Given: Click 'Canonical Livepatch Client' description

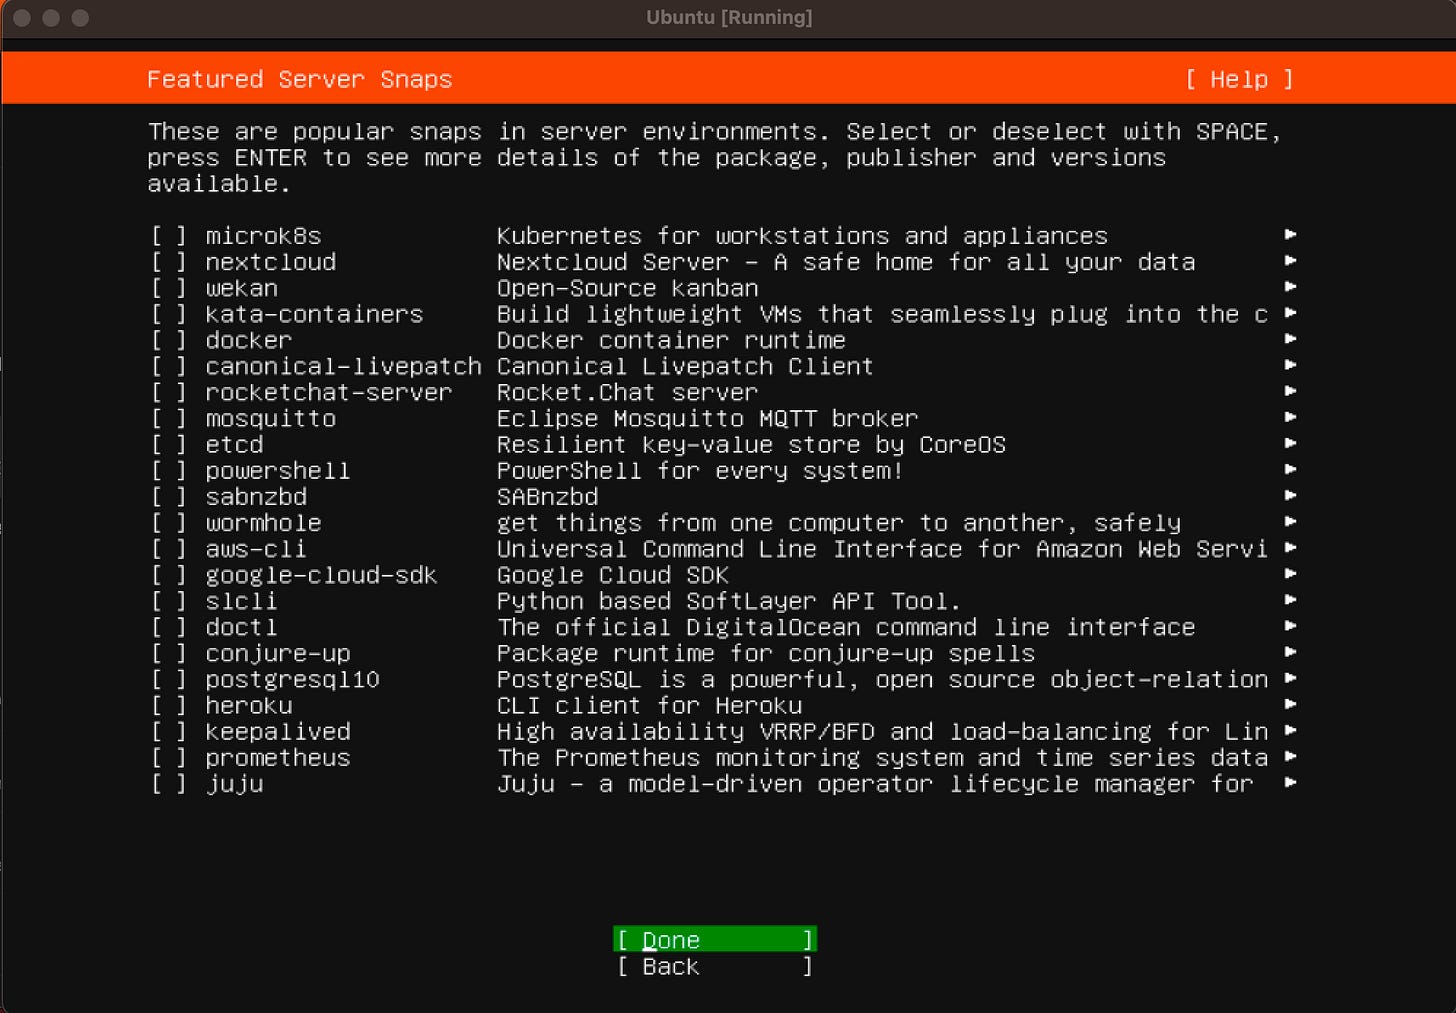Looking at the screenshot, I should coord(685,366).
